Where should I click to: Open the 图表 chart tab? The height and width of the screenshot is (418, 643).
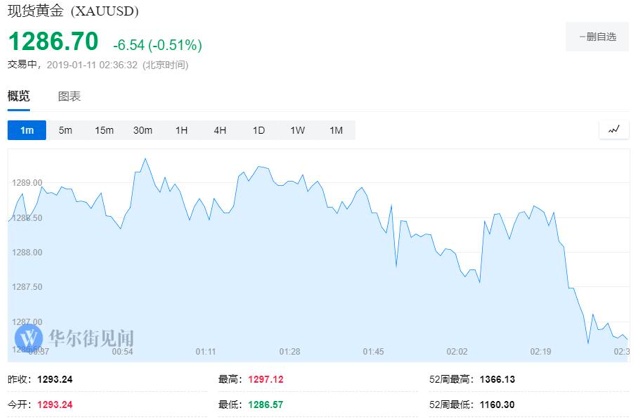pos(69,96)
